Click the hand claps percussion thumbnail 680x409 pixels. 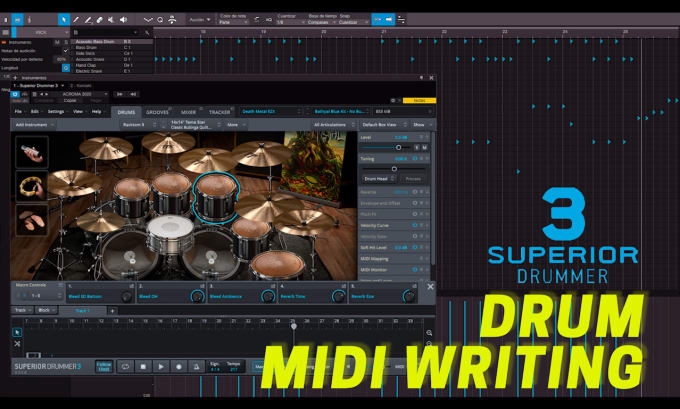tap(32, 220)
